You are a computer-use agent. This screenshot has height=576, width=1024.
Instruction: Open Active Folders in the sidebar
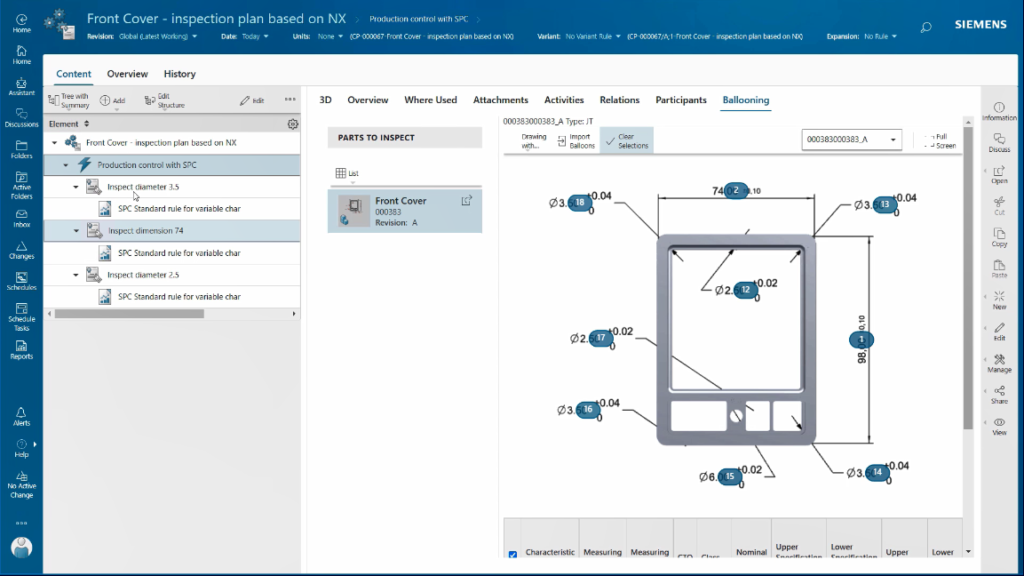pos(22,185)
